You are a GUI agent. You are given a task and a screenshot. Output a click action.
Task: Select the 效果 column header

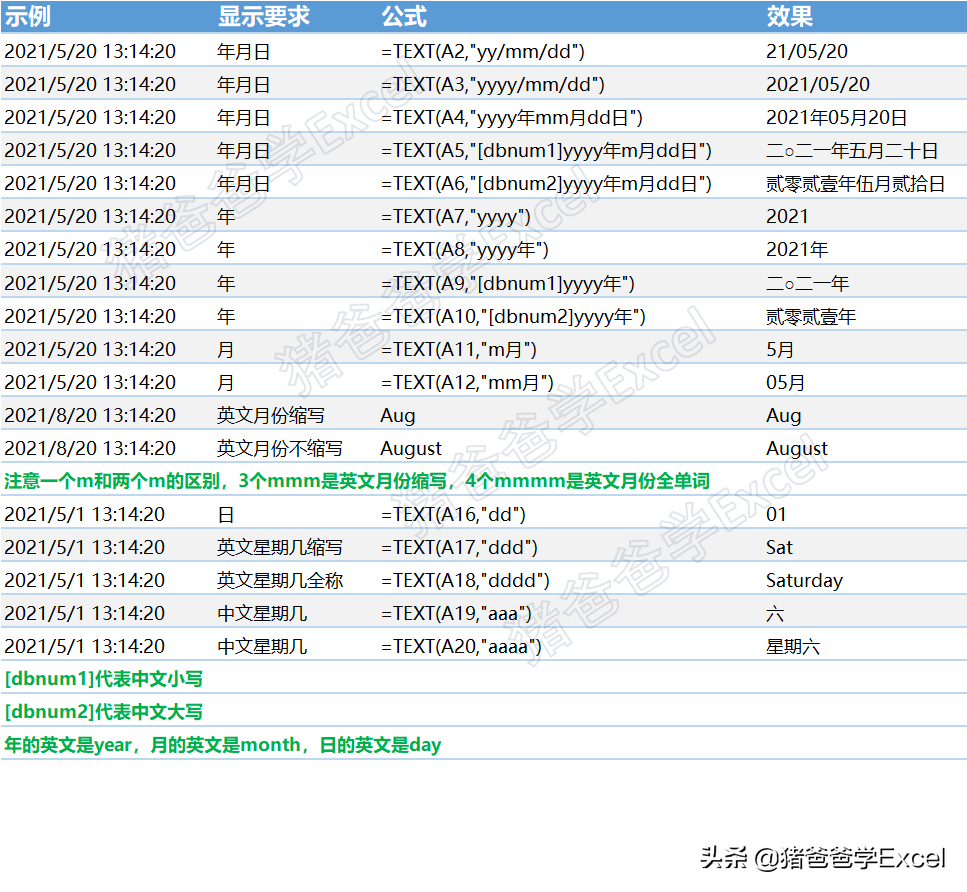coord(790,17)
